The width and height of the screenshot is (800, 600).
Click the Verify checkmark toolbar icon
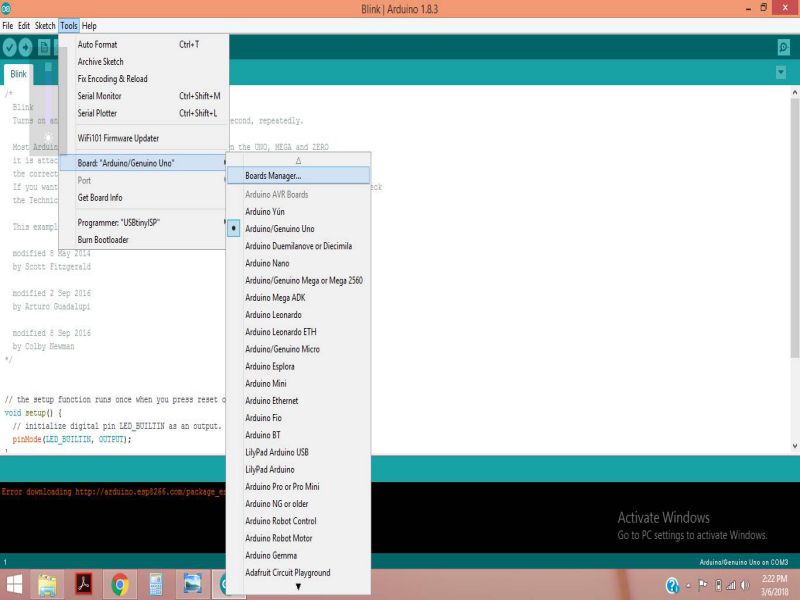10,47
